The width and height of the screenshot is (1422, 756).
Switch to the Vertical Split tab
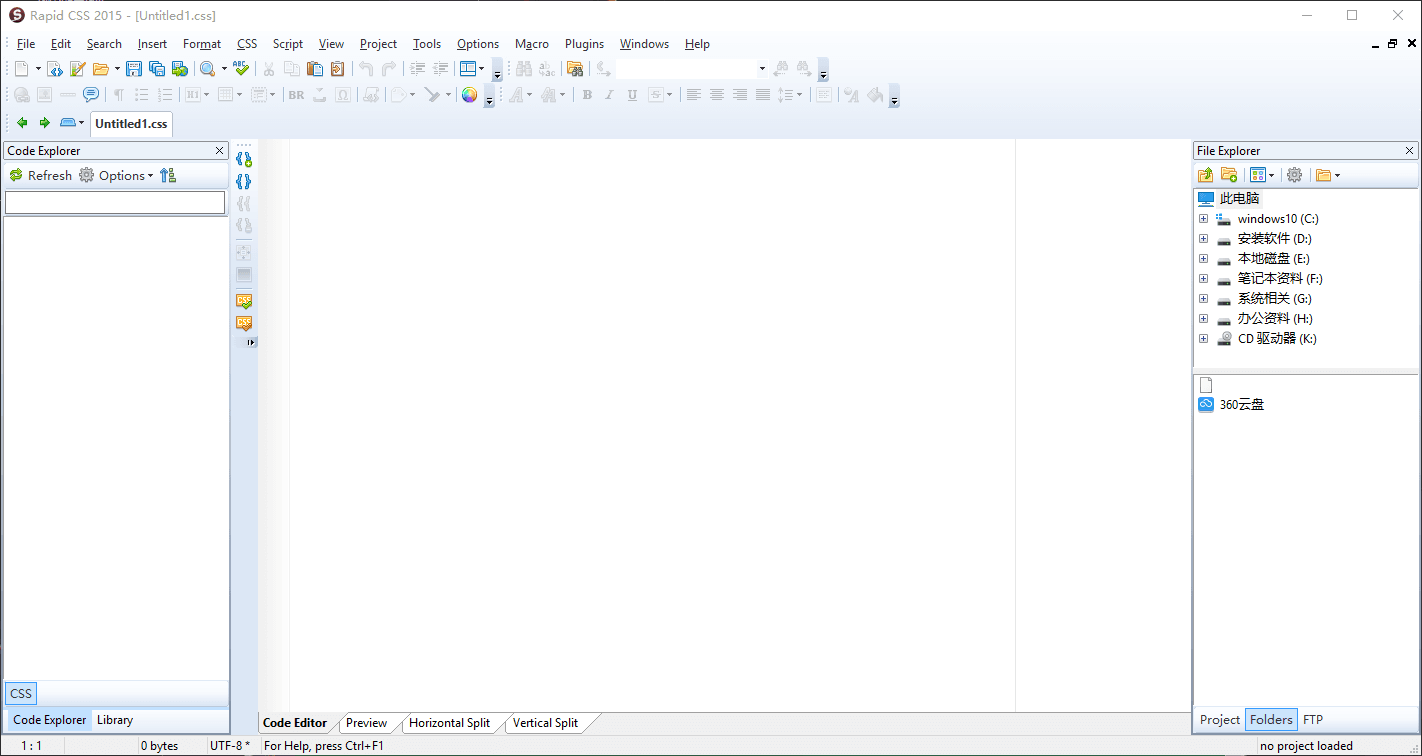[545, 723]
